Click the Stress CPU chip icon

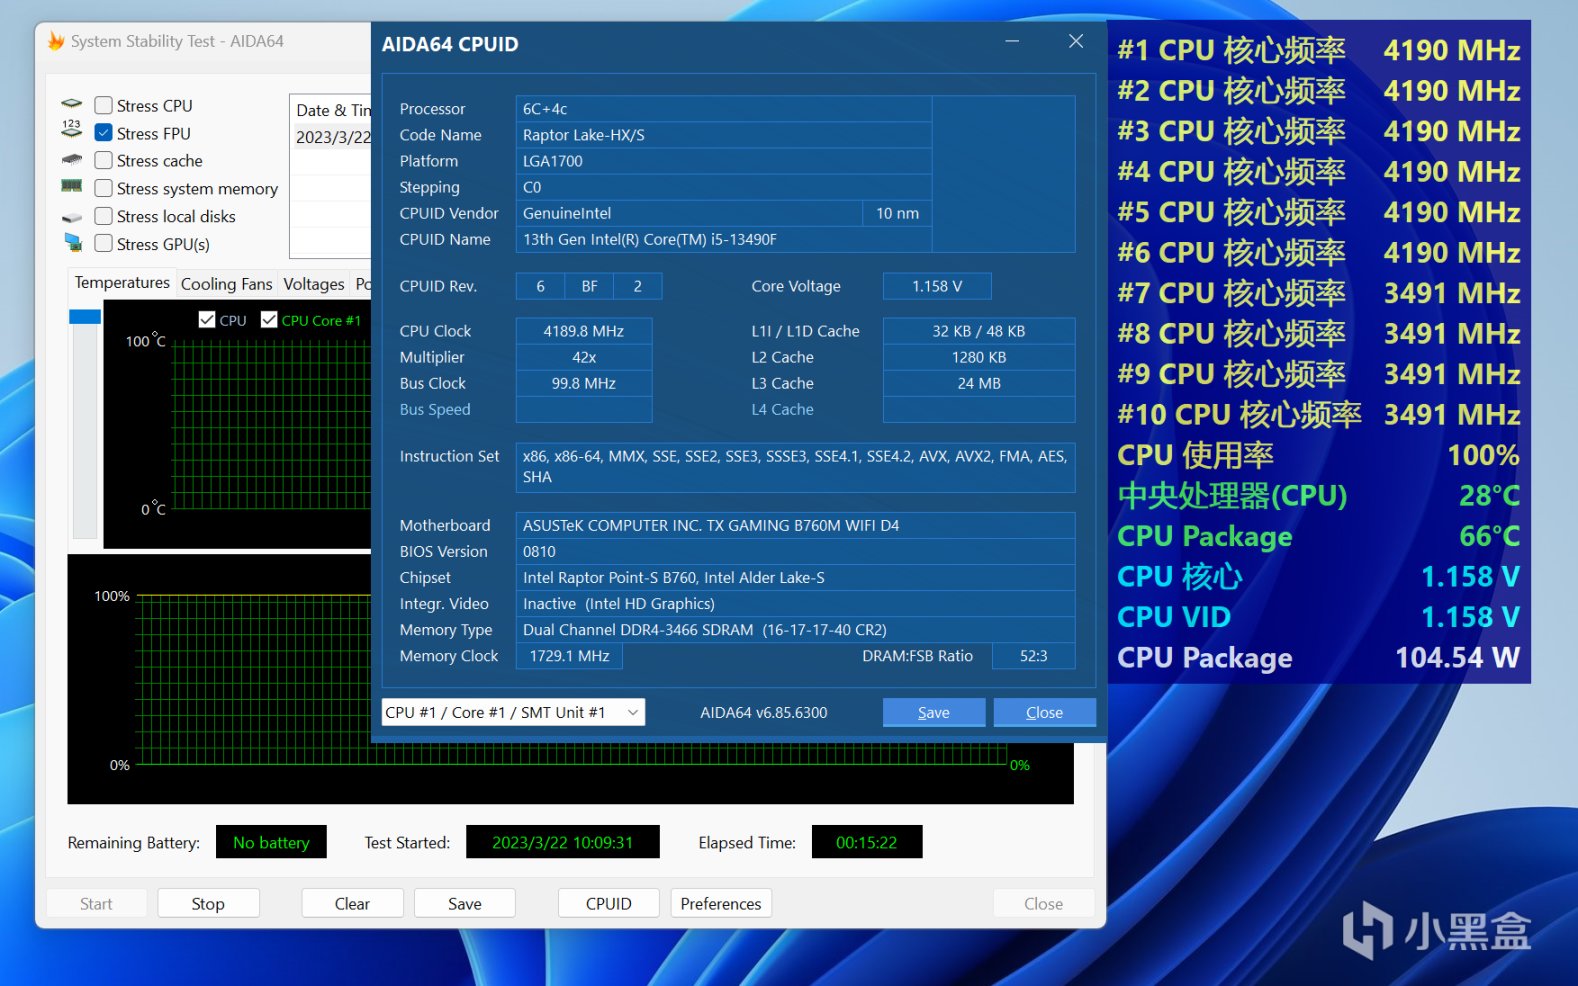click(x=72, y=104)
